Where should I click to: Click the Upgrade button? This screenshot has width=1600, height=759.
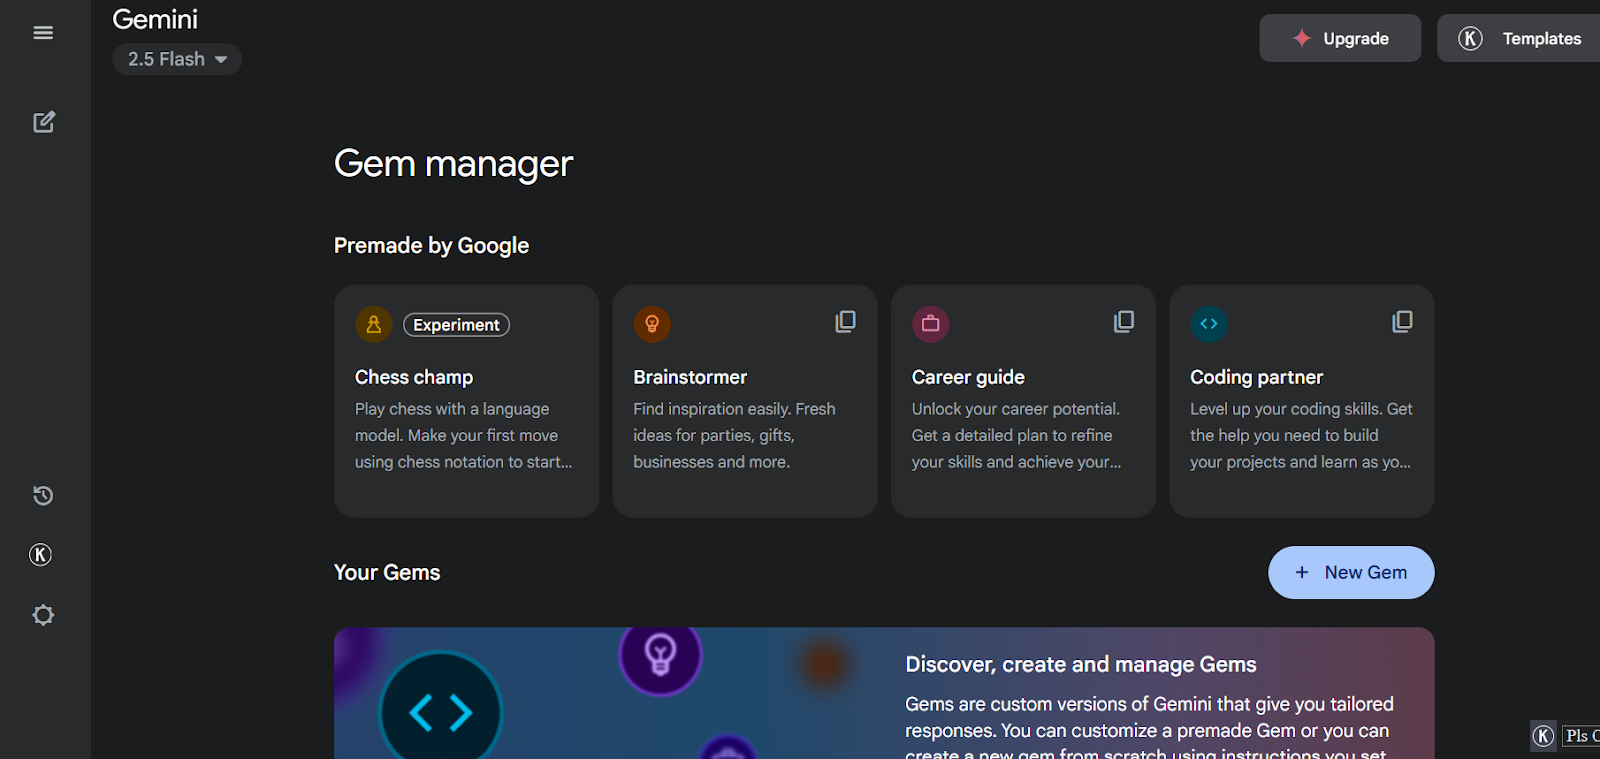coord(1340,38)
